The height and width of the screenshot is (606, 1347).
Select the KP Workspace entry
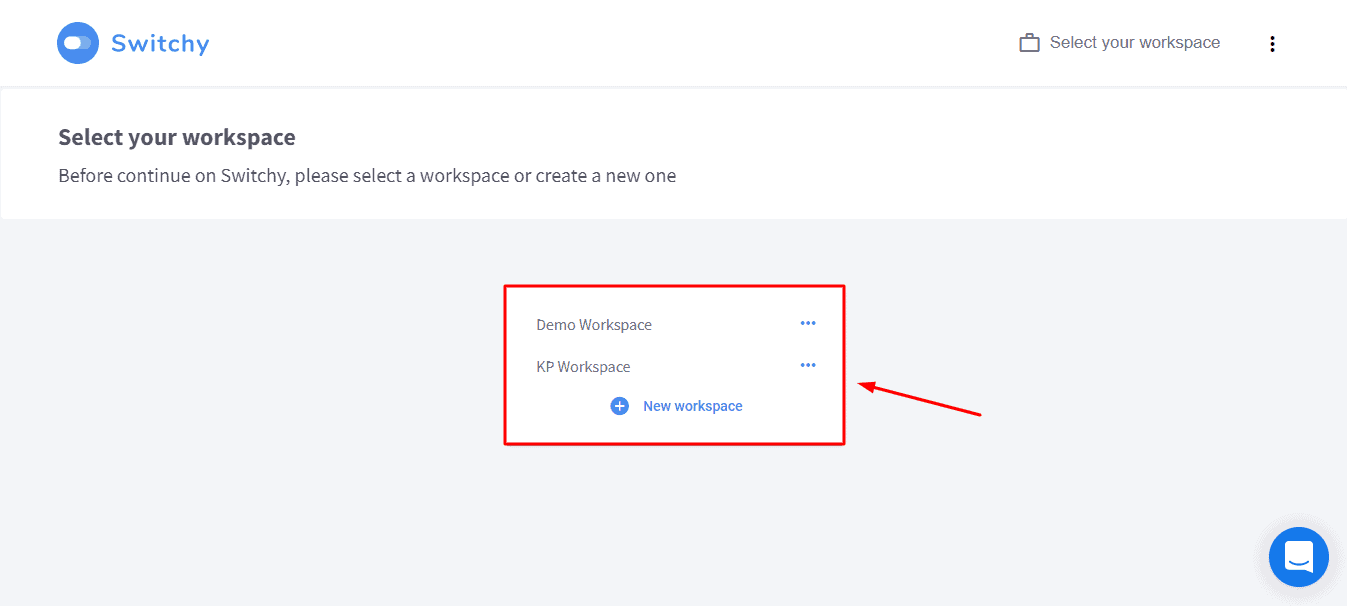(x=583, y=367)
